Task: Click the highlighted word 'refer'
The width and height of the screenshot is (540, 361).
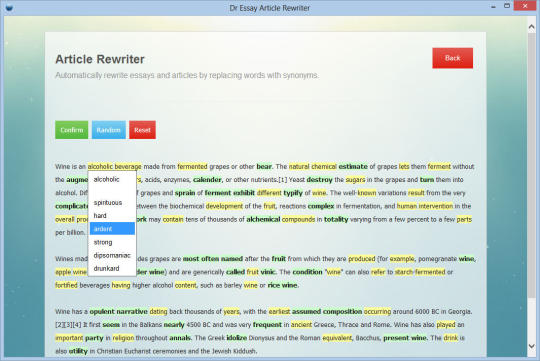Action: (x=378, y=272)
